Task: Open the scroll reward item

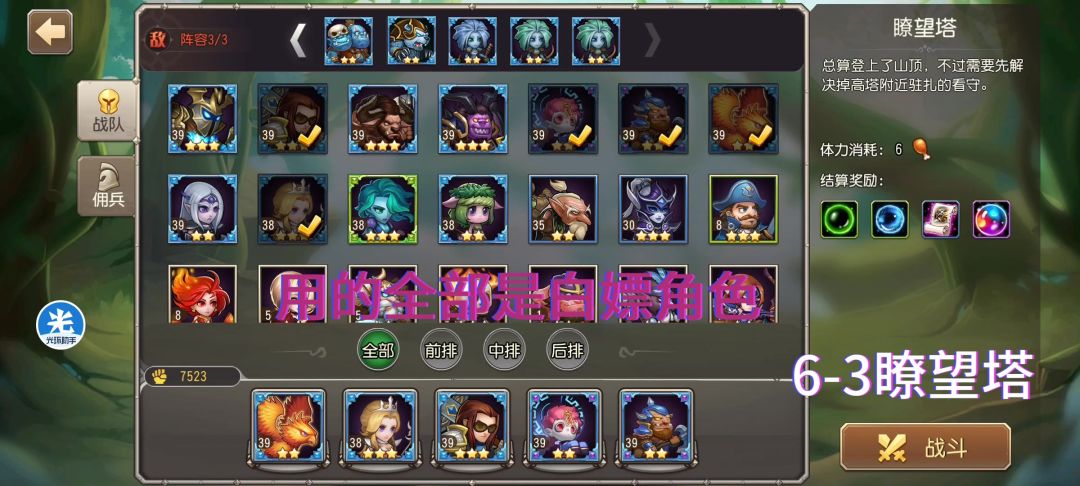Action: coord(941,220)
